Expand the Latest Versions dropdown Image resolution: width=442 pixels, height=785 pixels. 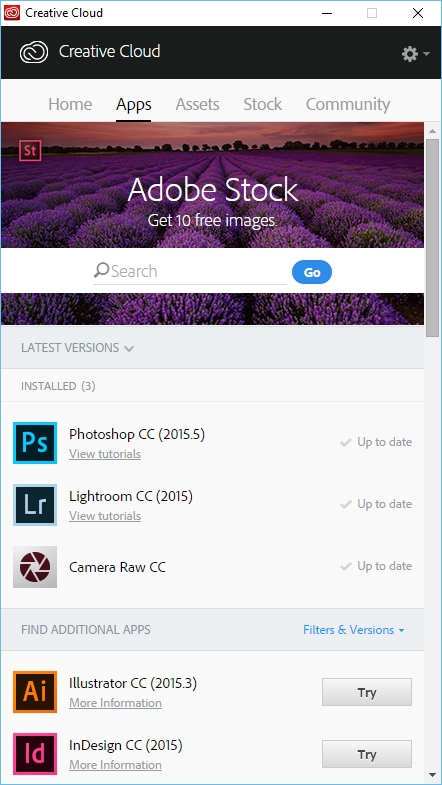78,347
